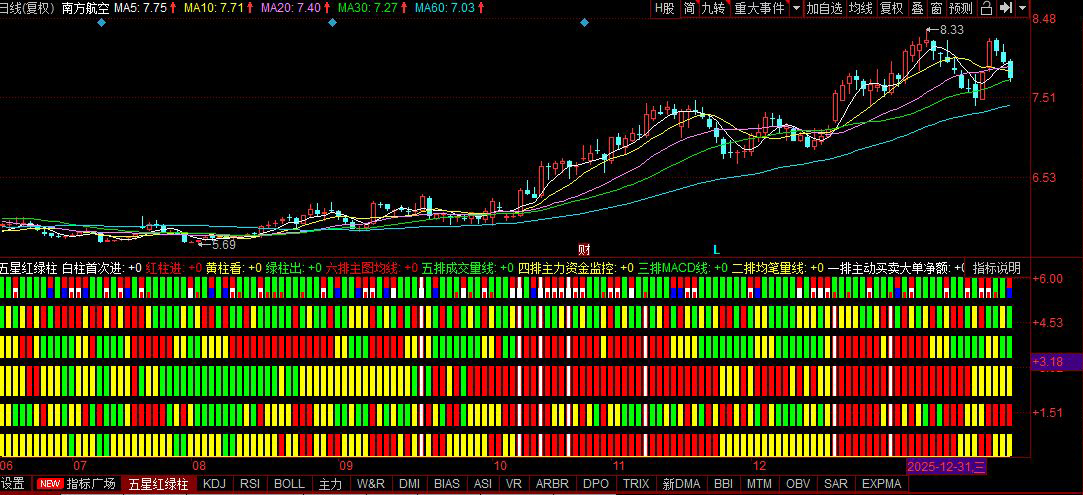Click the H股 button in top toolbar
1083x495 pixels.
[x=664, y=8]
